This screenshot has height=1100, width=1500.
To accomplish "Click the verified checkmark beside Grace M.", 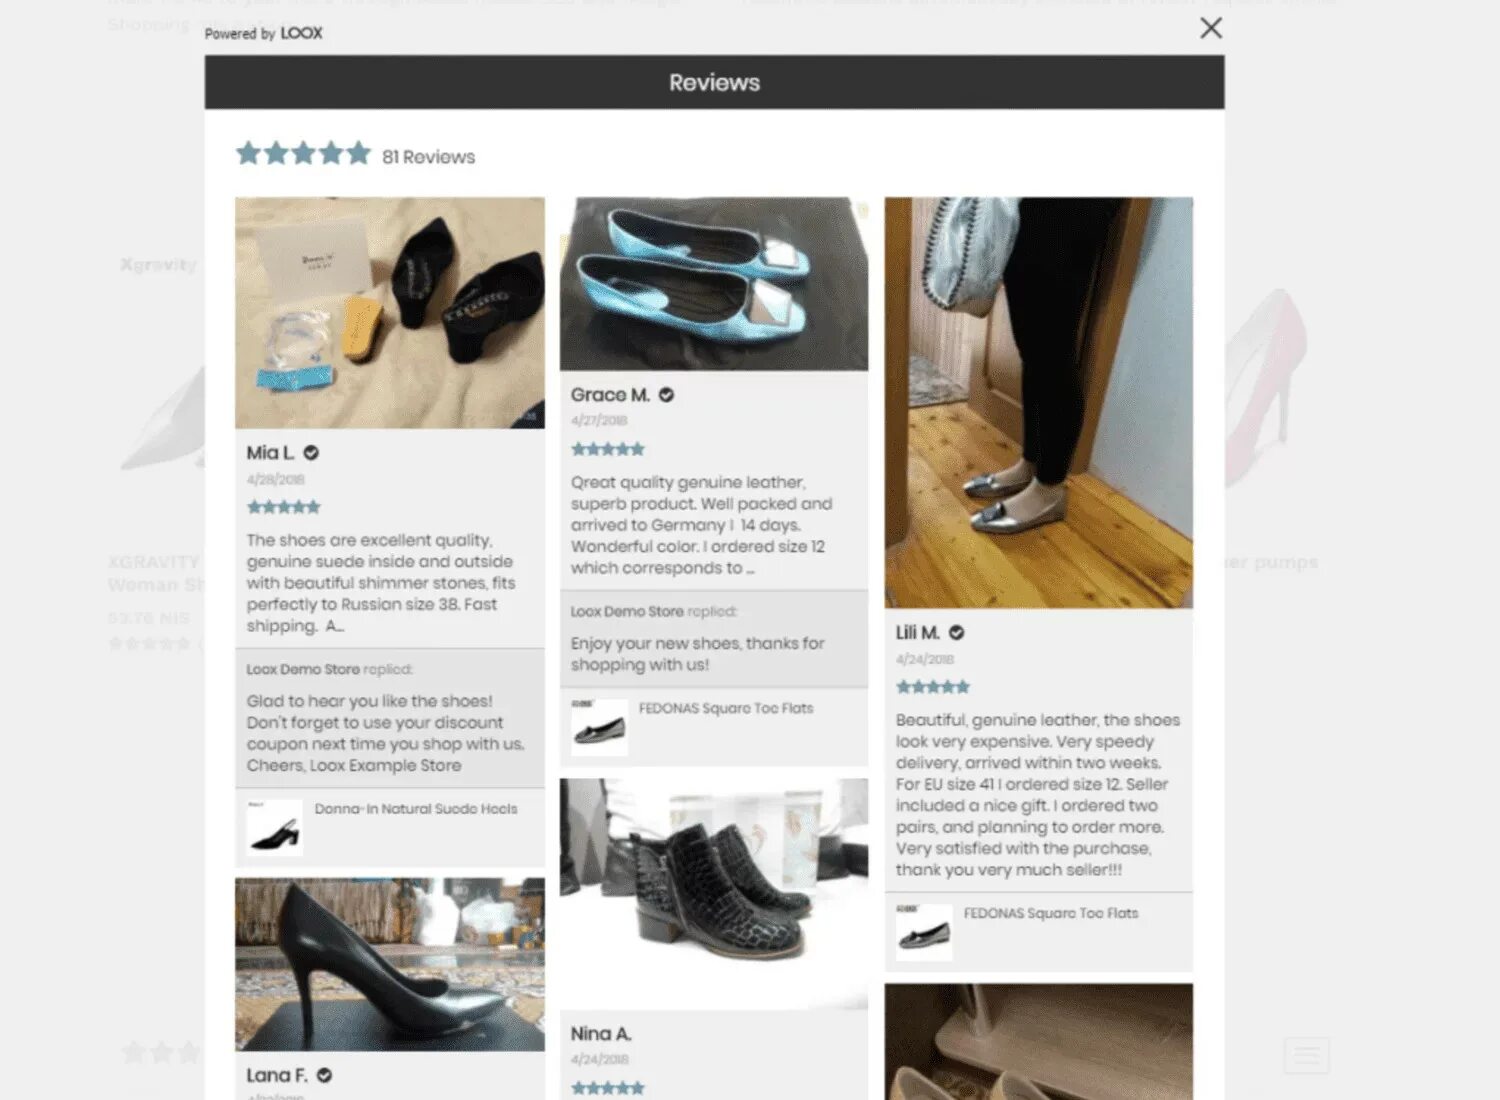I will (666, 395).
